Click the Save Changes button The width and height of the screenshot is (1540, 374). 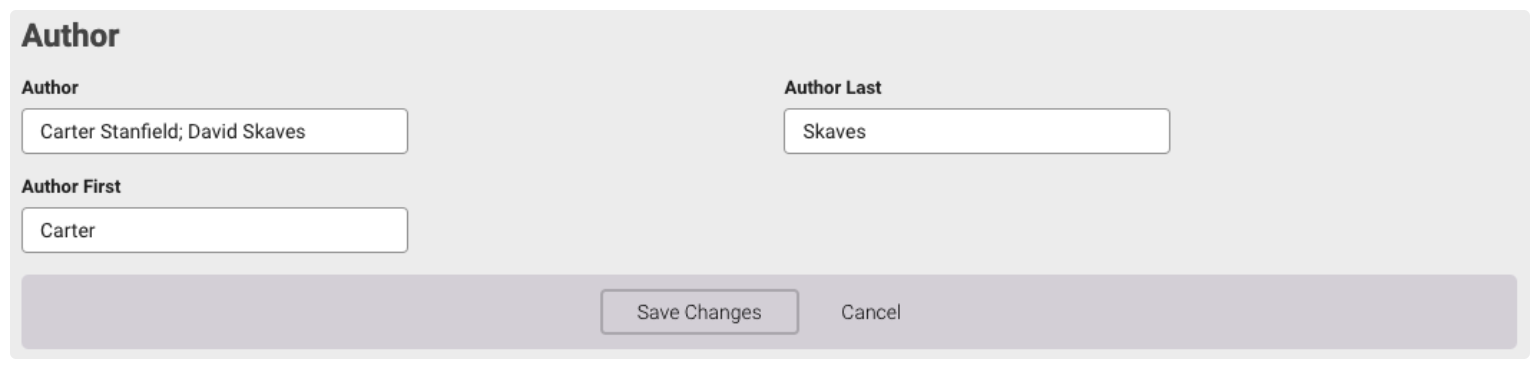click(699, 312)
